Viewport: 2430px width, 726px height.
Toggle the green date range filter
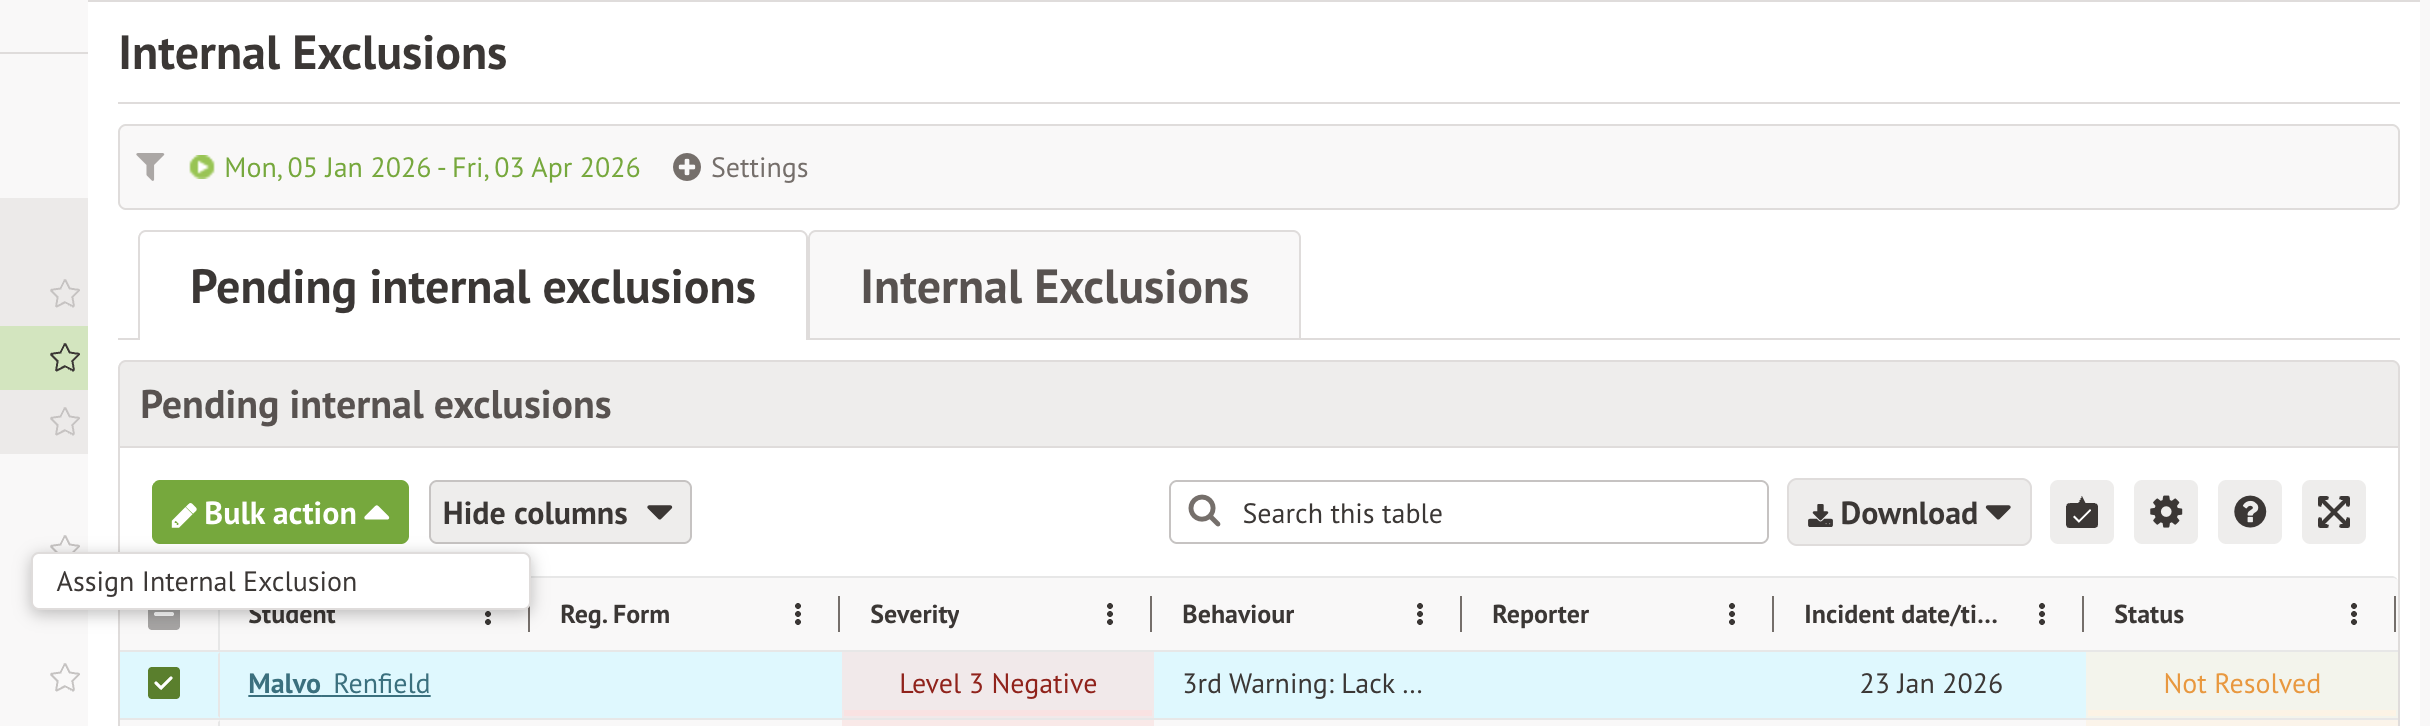202,167
